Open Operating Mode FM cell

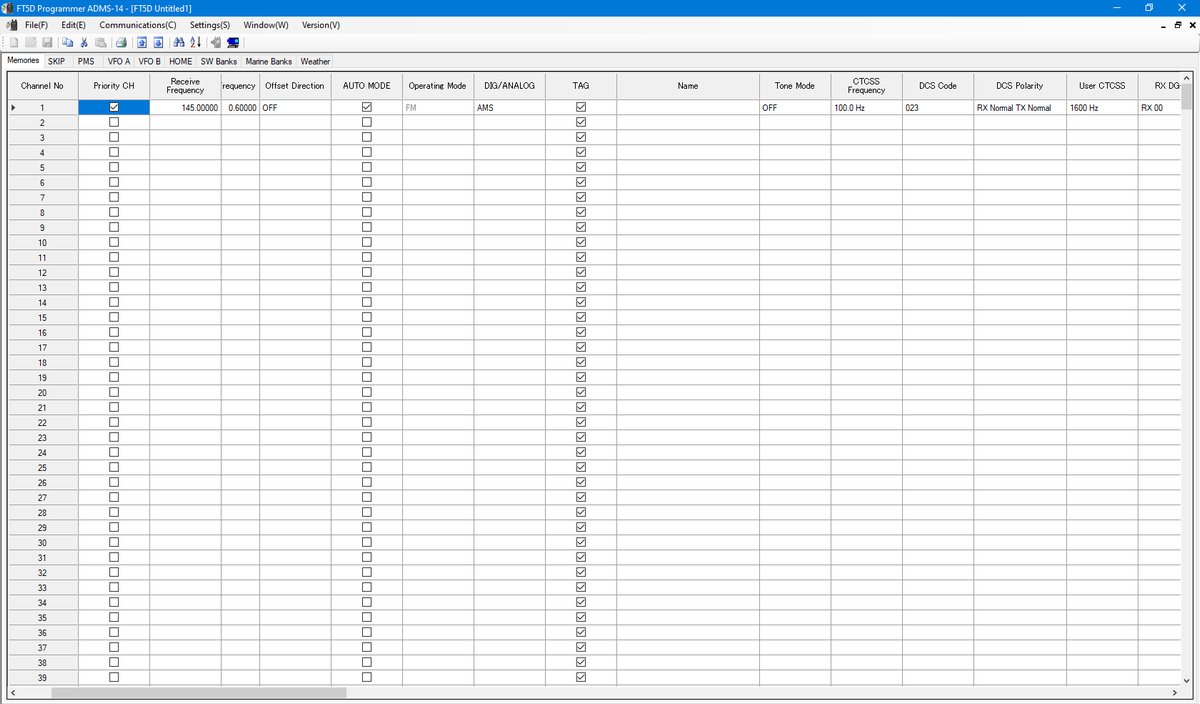point(438,107)
